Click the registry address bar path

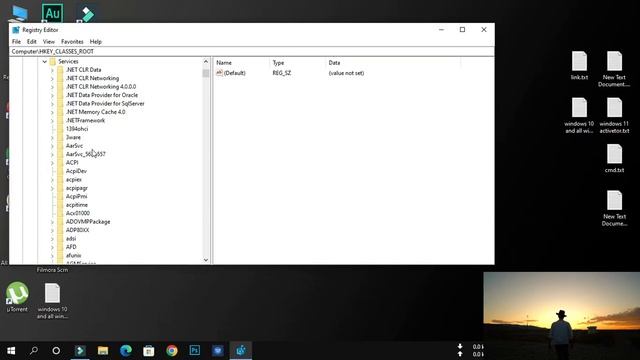coord(53,51)
